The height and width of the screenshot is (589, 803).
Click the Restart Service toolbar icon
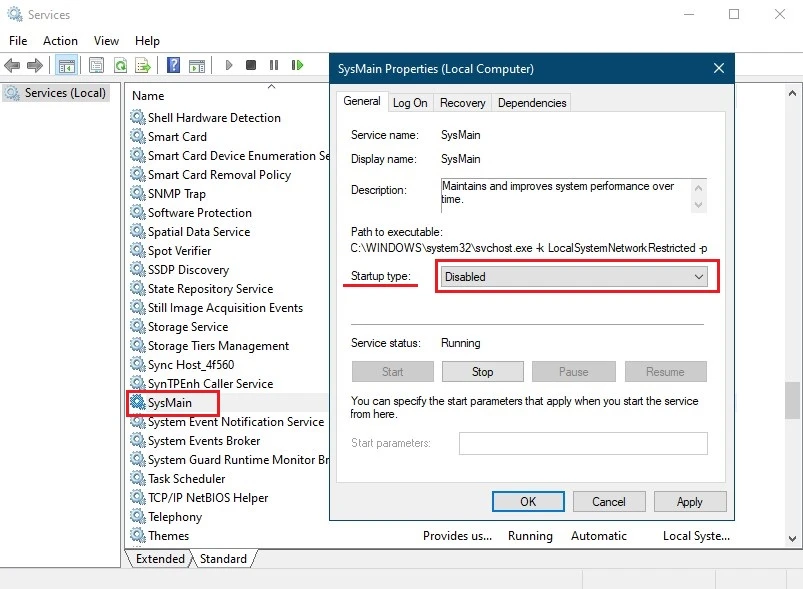click(297, 65)
